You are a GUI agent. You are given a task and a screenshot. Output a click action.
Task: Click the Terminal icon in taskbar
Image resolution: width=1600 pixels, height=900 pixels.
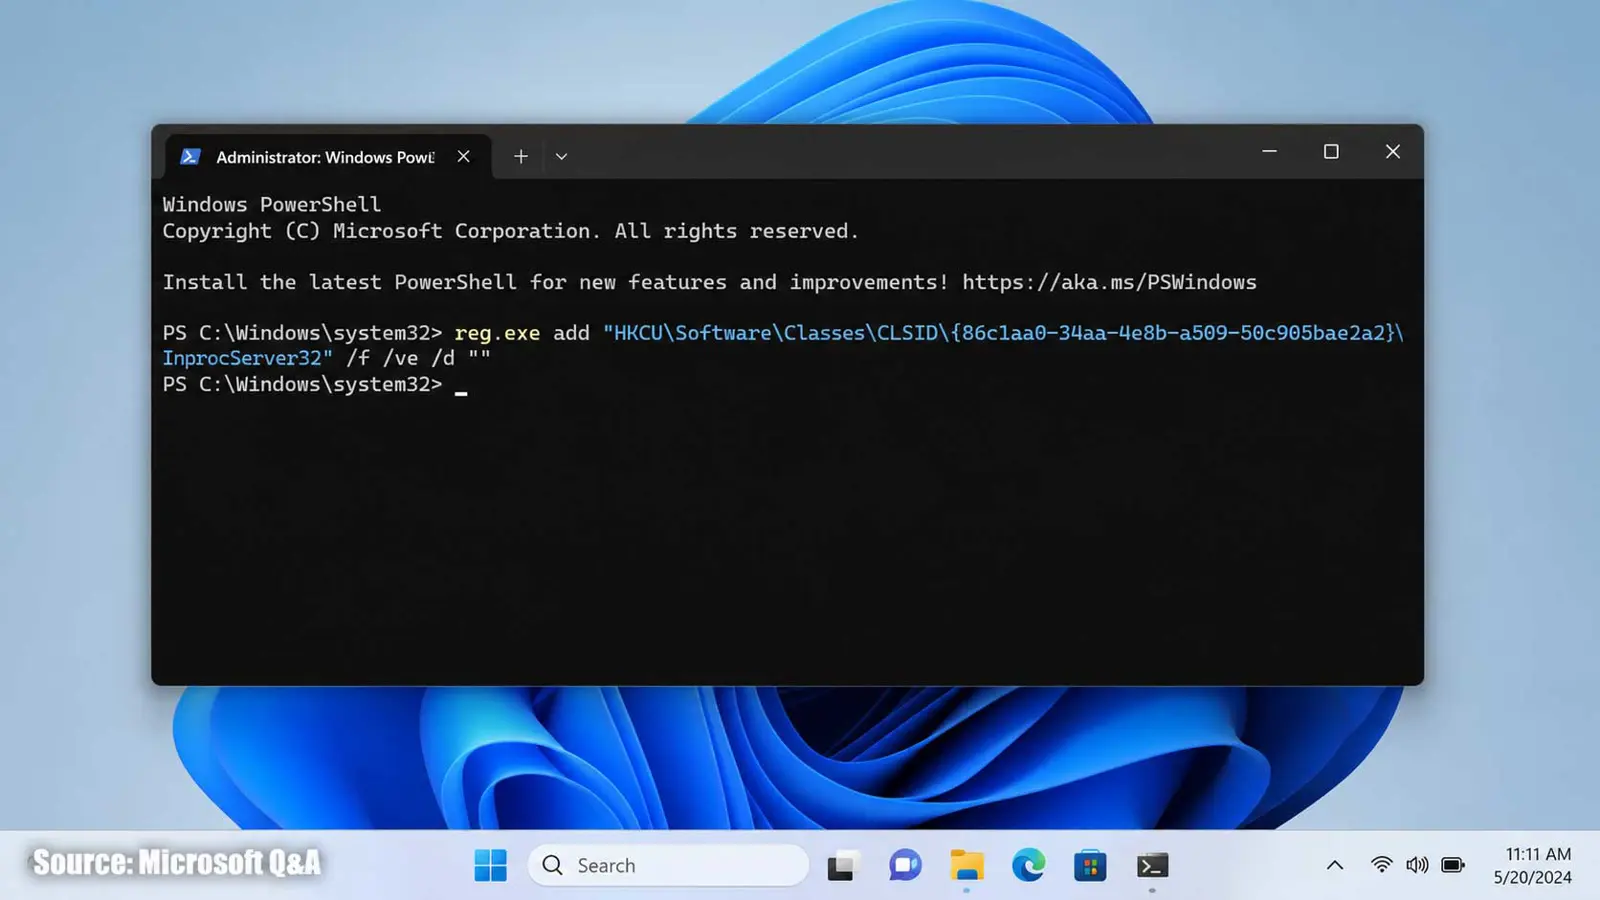1152,865
